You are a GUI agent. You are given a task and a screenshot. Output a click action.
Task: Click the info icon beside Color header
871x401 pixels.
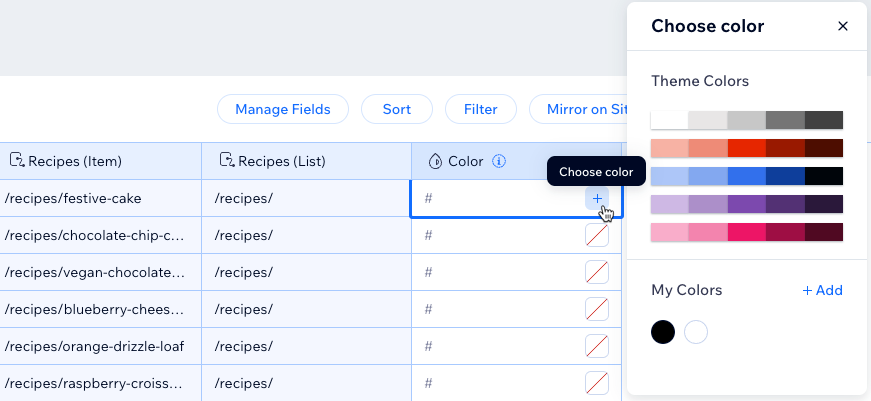(x=499, y=162)
